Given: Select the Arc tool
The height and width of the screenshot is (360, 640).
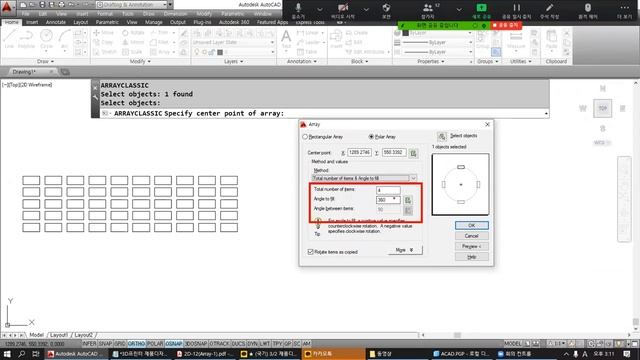Looking at the screenshot, I should click(64, 39).
